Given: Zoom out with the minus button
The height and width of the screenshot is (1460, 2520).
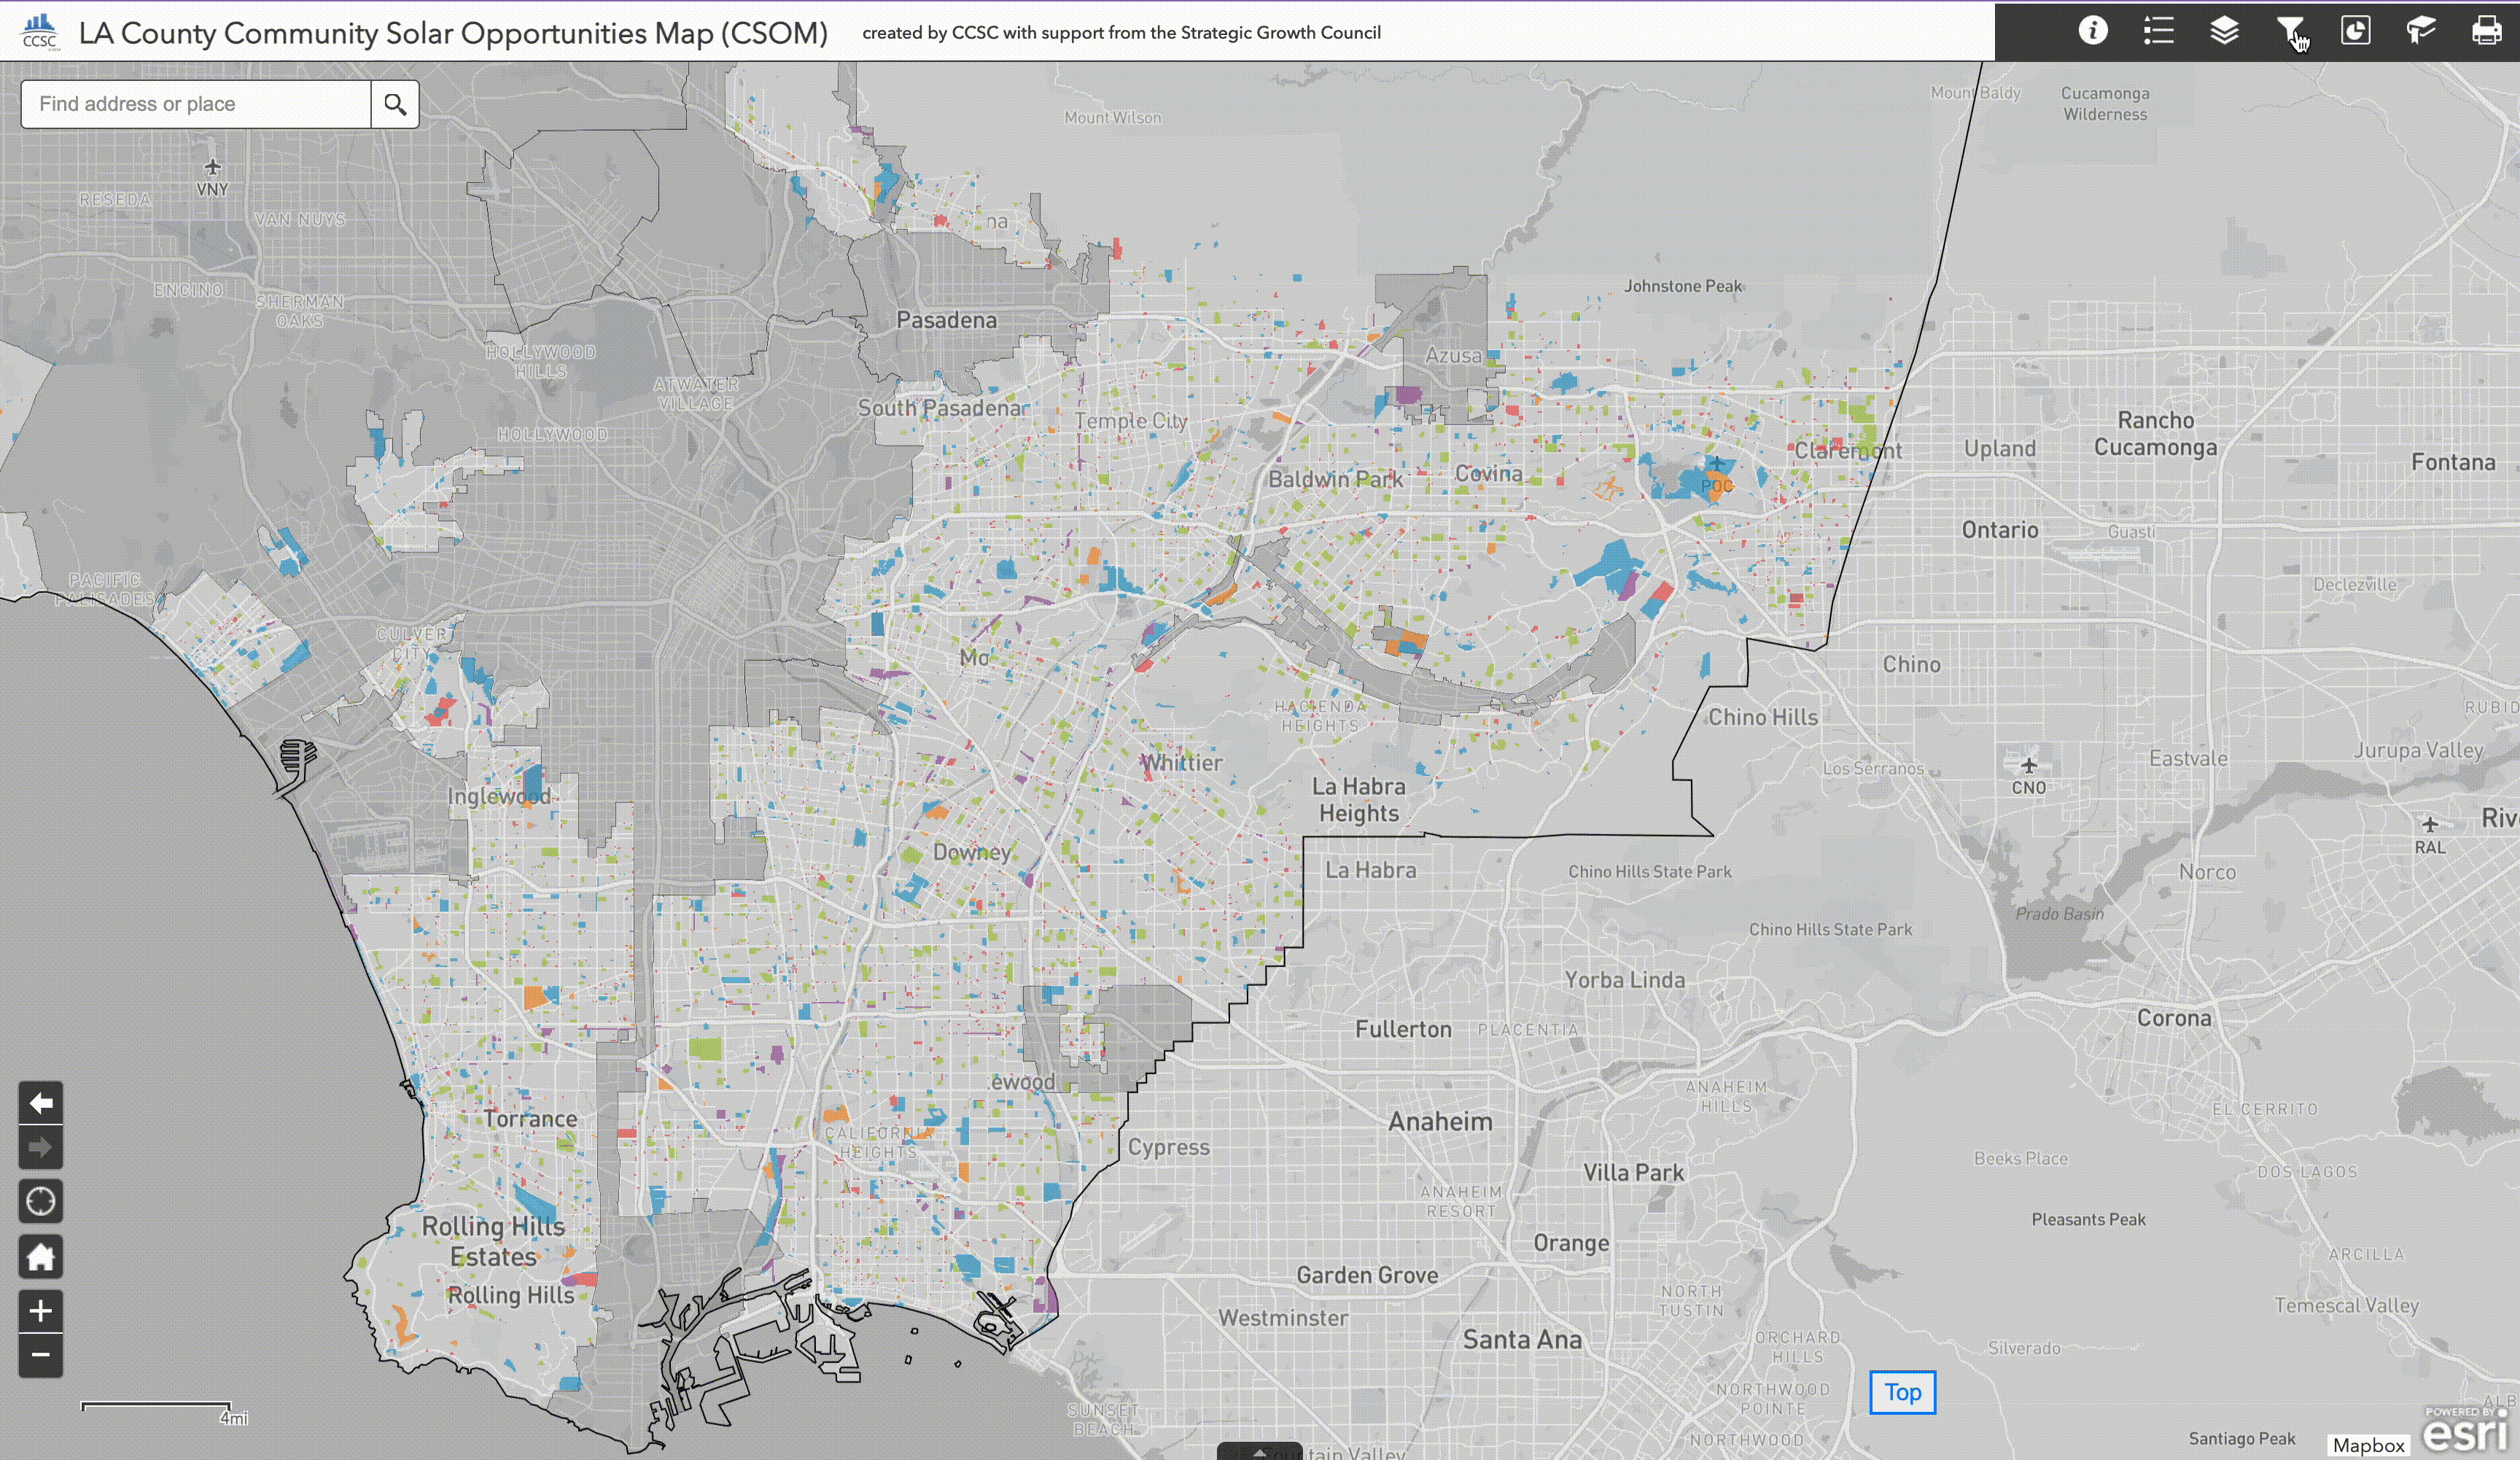Looking at the screenshot, I should 41,1355.
